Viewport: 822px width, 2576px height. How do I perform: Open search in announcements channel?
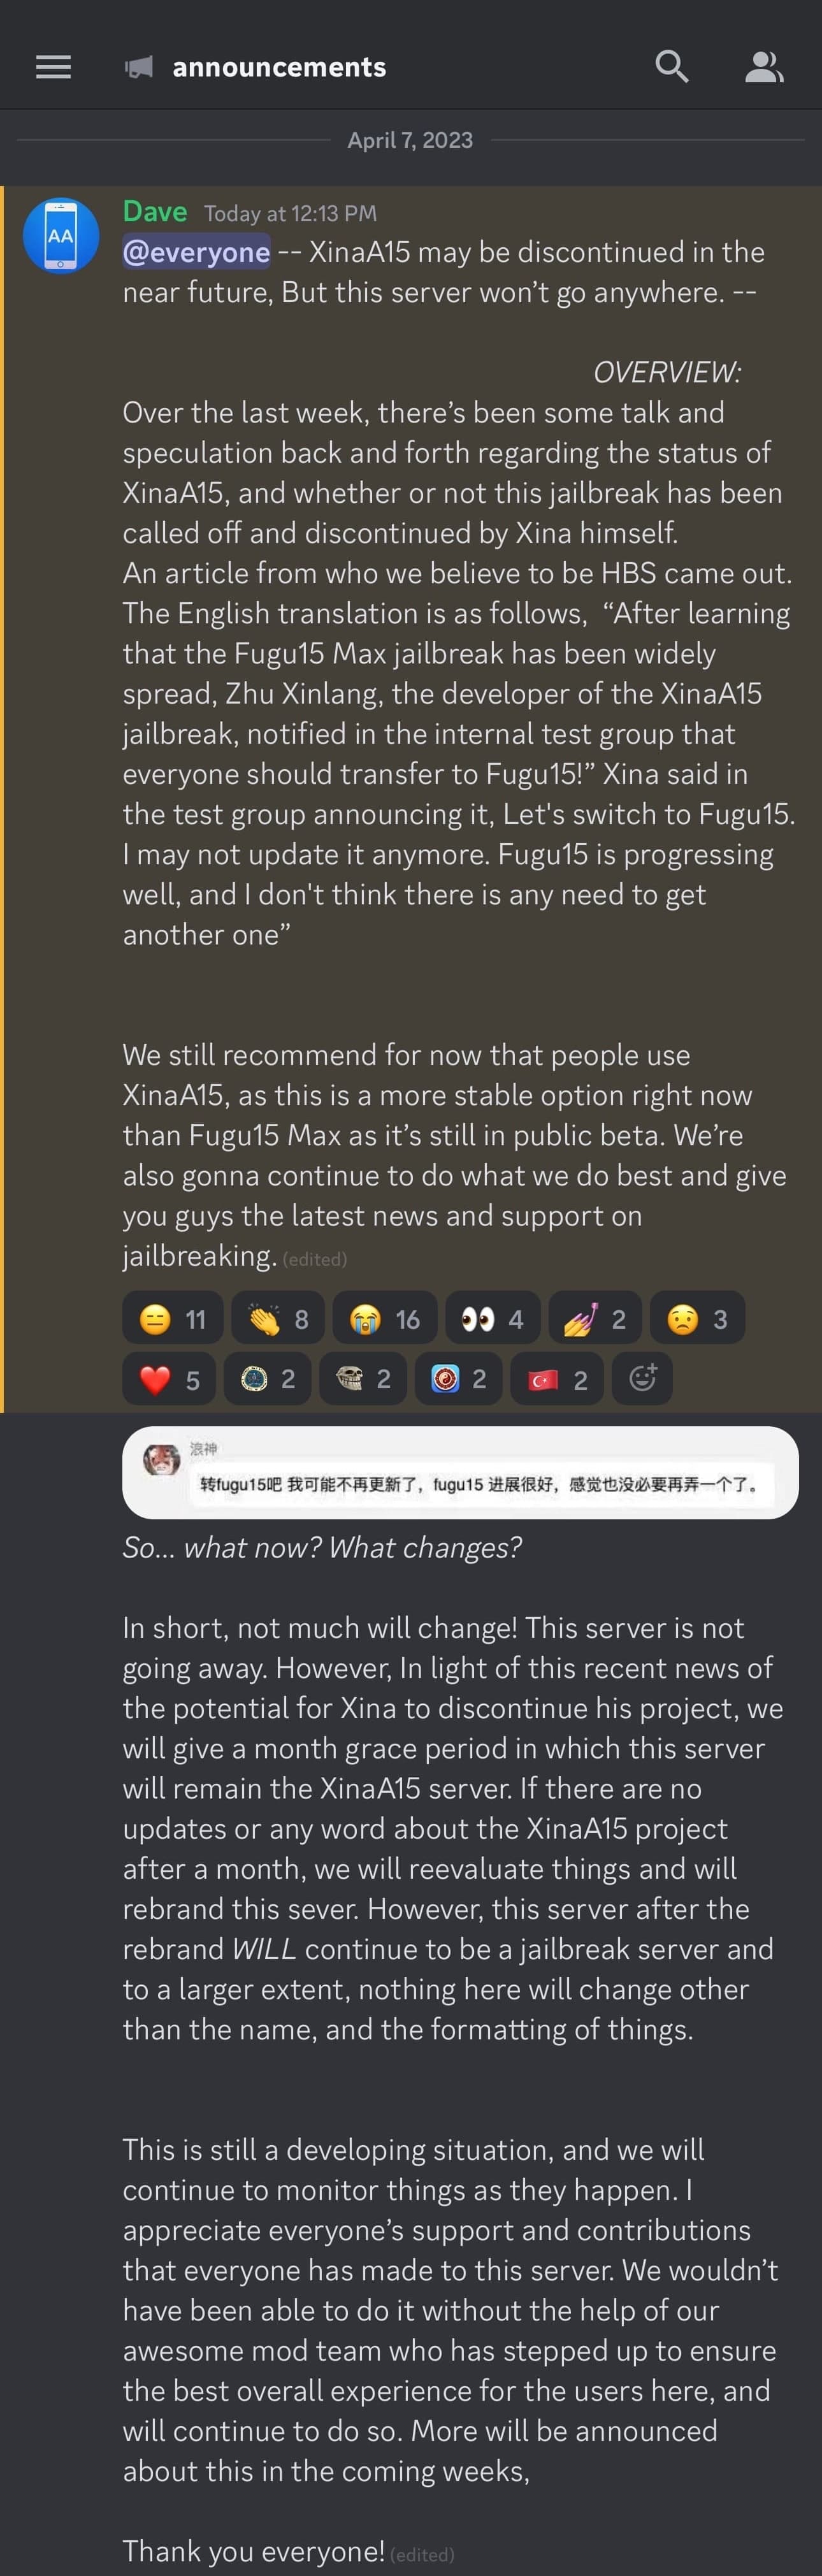[672, 67]
